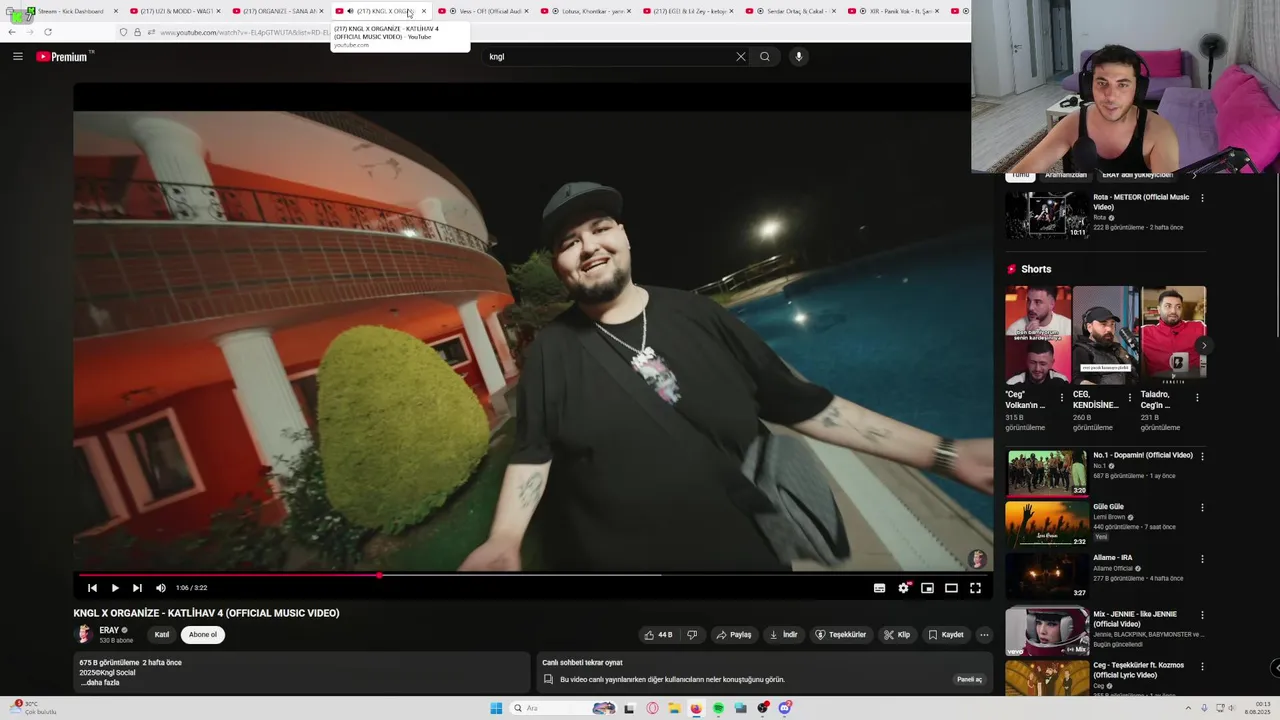Switch to theater mode

pyautogui.click(x=951, y=588)
